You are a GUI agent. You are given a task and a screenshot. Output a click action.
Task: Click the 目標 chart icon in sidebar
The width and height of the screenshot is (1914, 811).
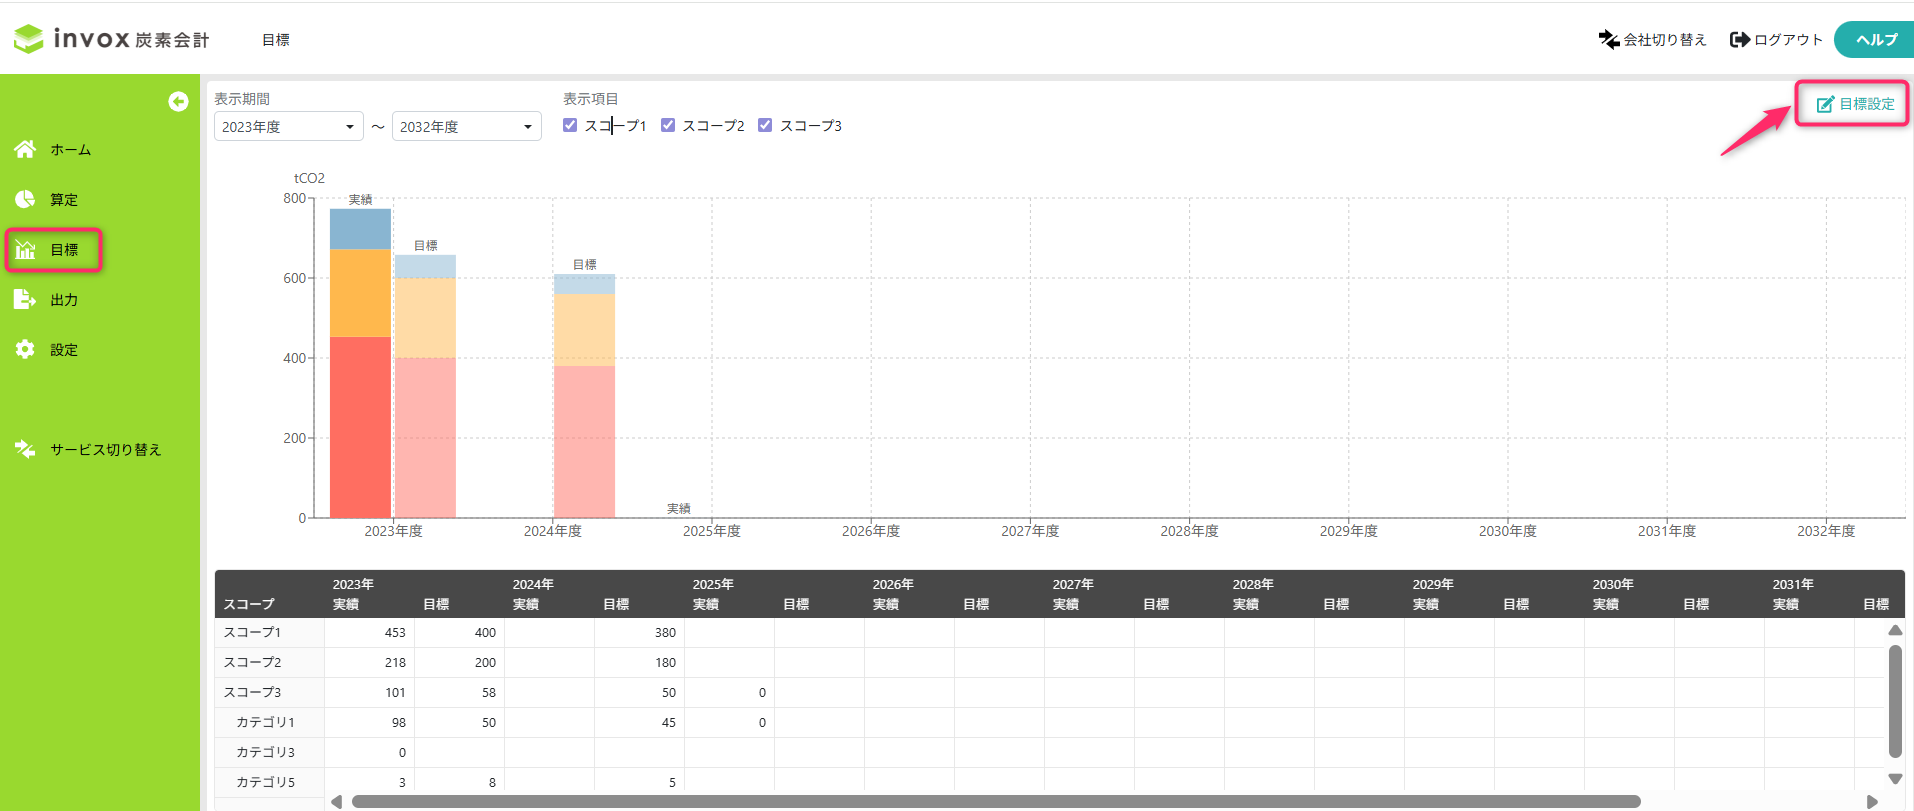tap(25, 249)
